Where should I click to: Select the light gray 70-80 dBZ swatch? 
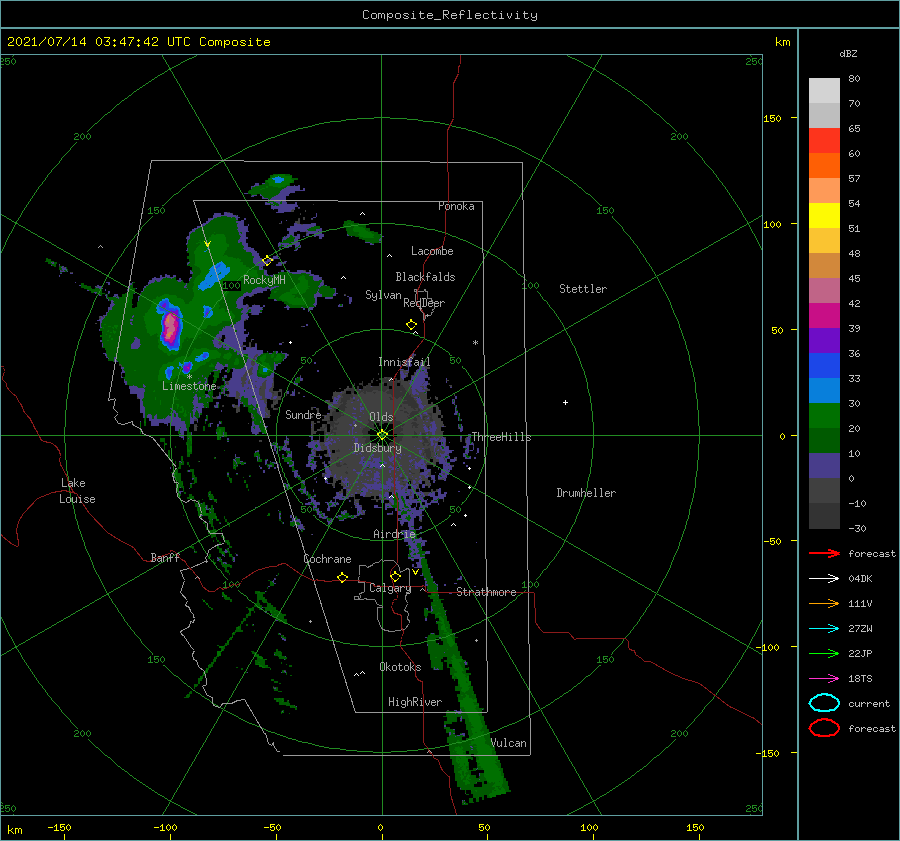click(824, 91)
